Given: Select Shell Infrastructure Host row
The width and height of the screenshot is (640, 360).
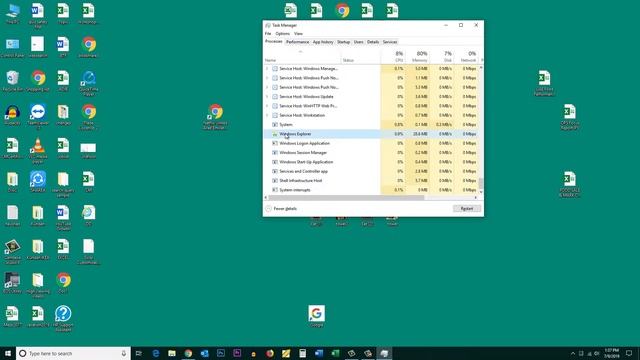Looking at the screenshot, I should point(371,180).
